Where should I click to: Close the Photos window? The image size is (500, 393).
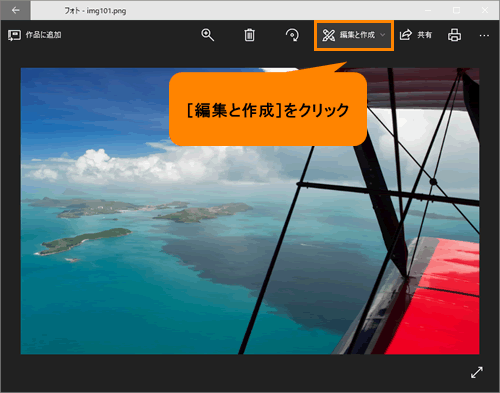485,10
